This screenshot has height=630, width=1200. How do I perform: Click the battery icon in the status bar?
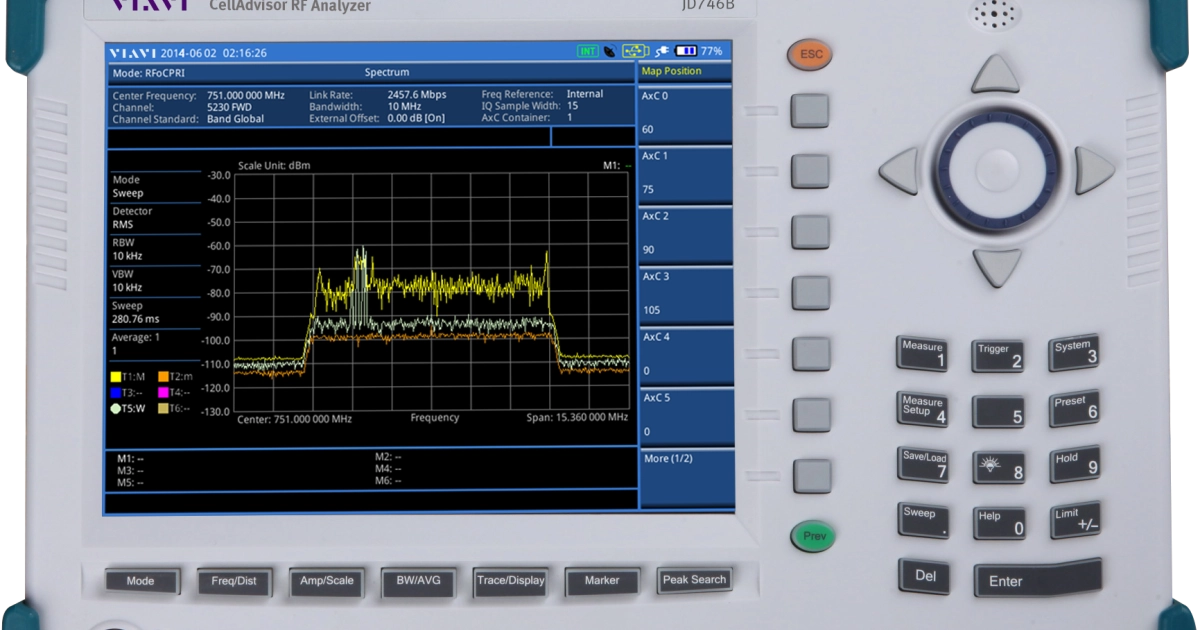[x=686, y=51]
